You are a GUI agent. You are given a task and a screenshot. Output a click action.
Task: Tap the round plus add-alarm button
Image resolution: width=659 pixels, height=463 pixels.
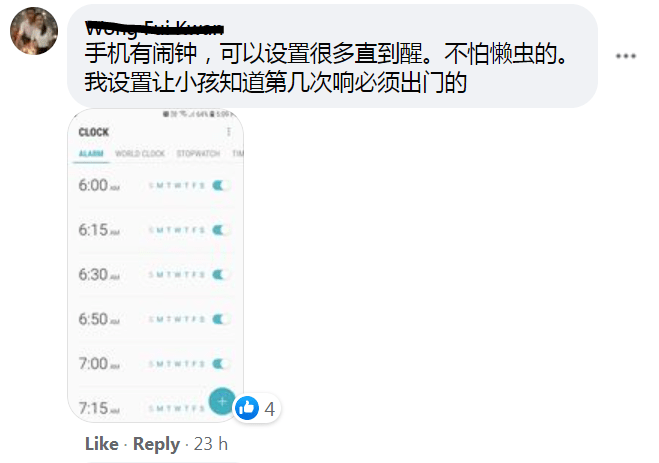(222, 401)
